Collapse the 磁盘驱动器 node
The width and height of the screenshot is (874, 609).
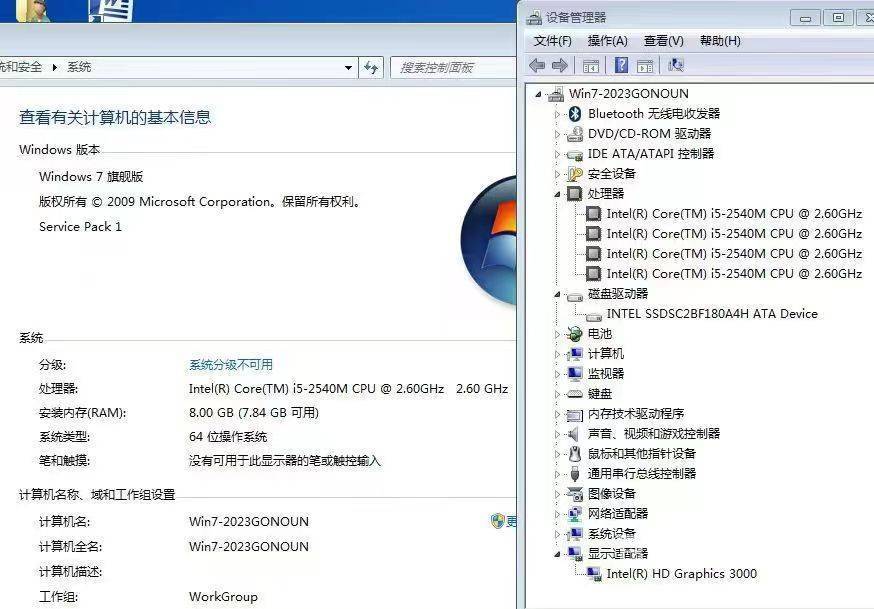pyautogui.click(x=557, y=295)
